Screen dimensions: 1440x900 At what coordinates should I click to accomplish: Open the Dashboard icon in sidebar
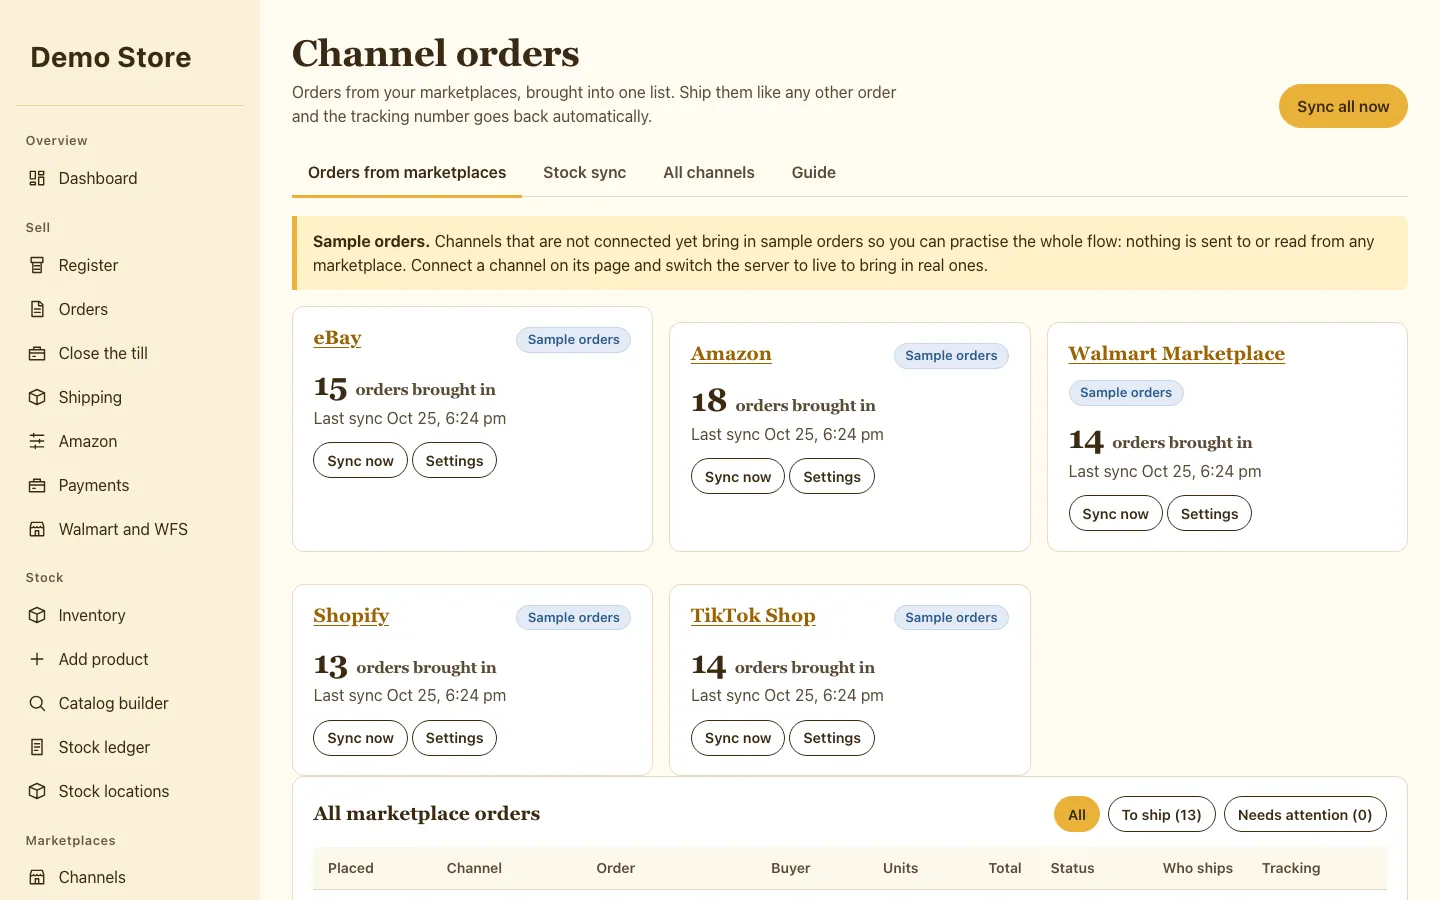(37, 178)
